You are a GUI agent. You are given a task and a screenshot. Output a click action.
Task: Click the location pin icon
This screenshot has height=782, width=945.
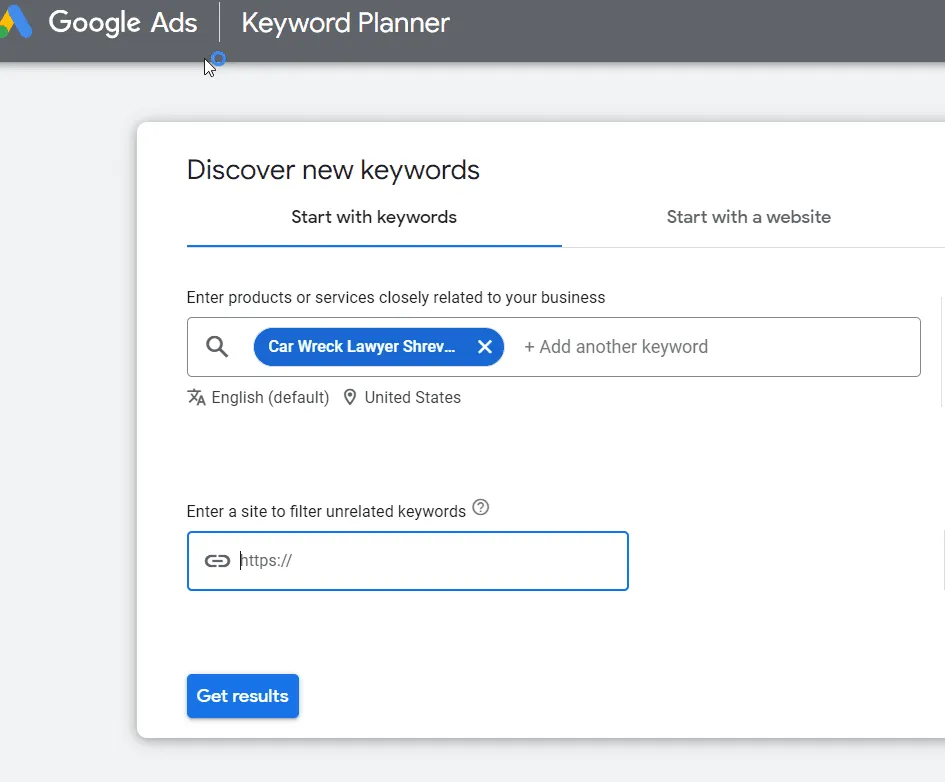coord(350,397)
